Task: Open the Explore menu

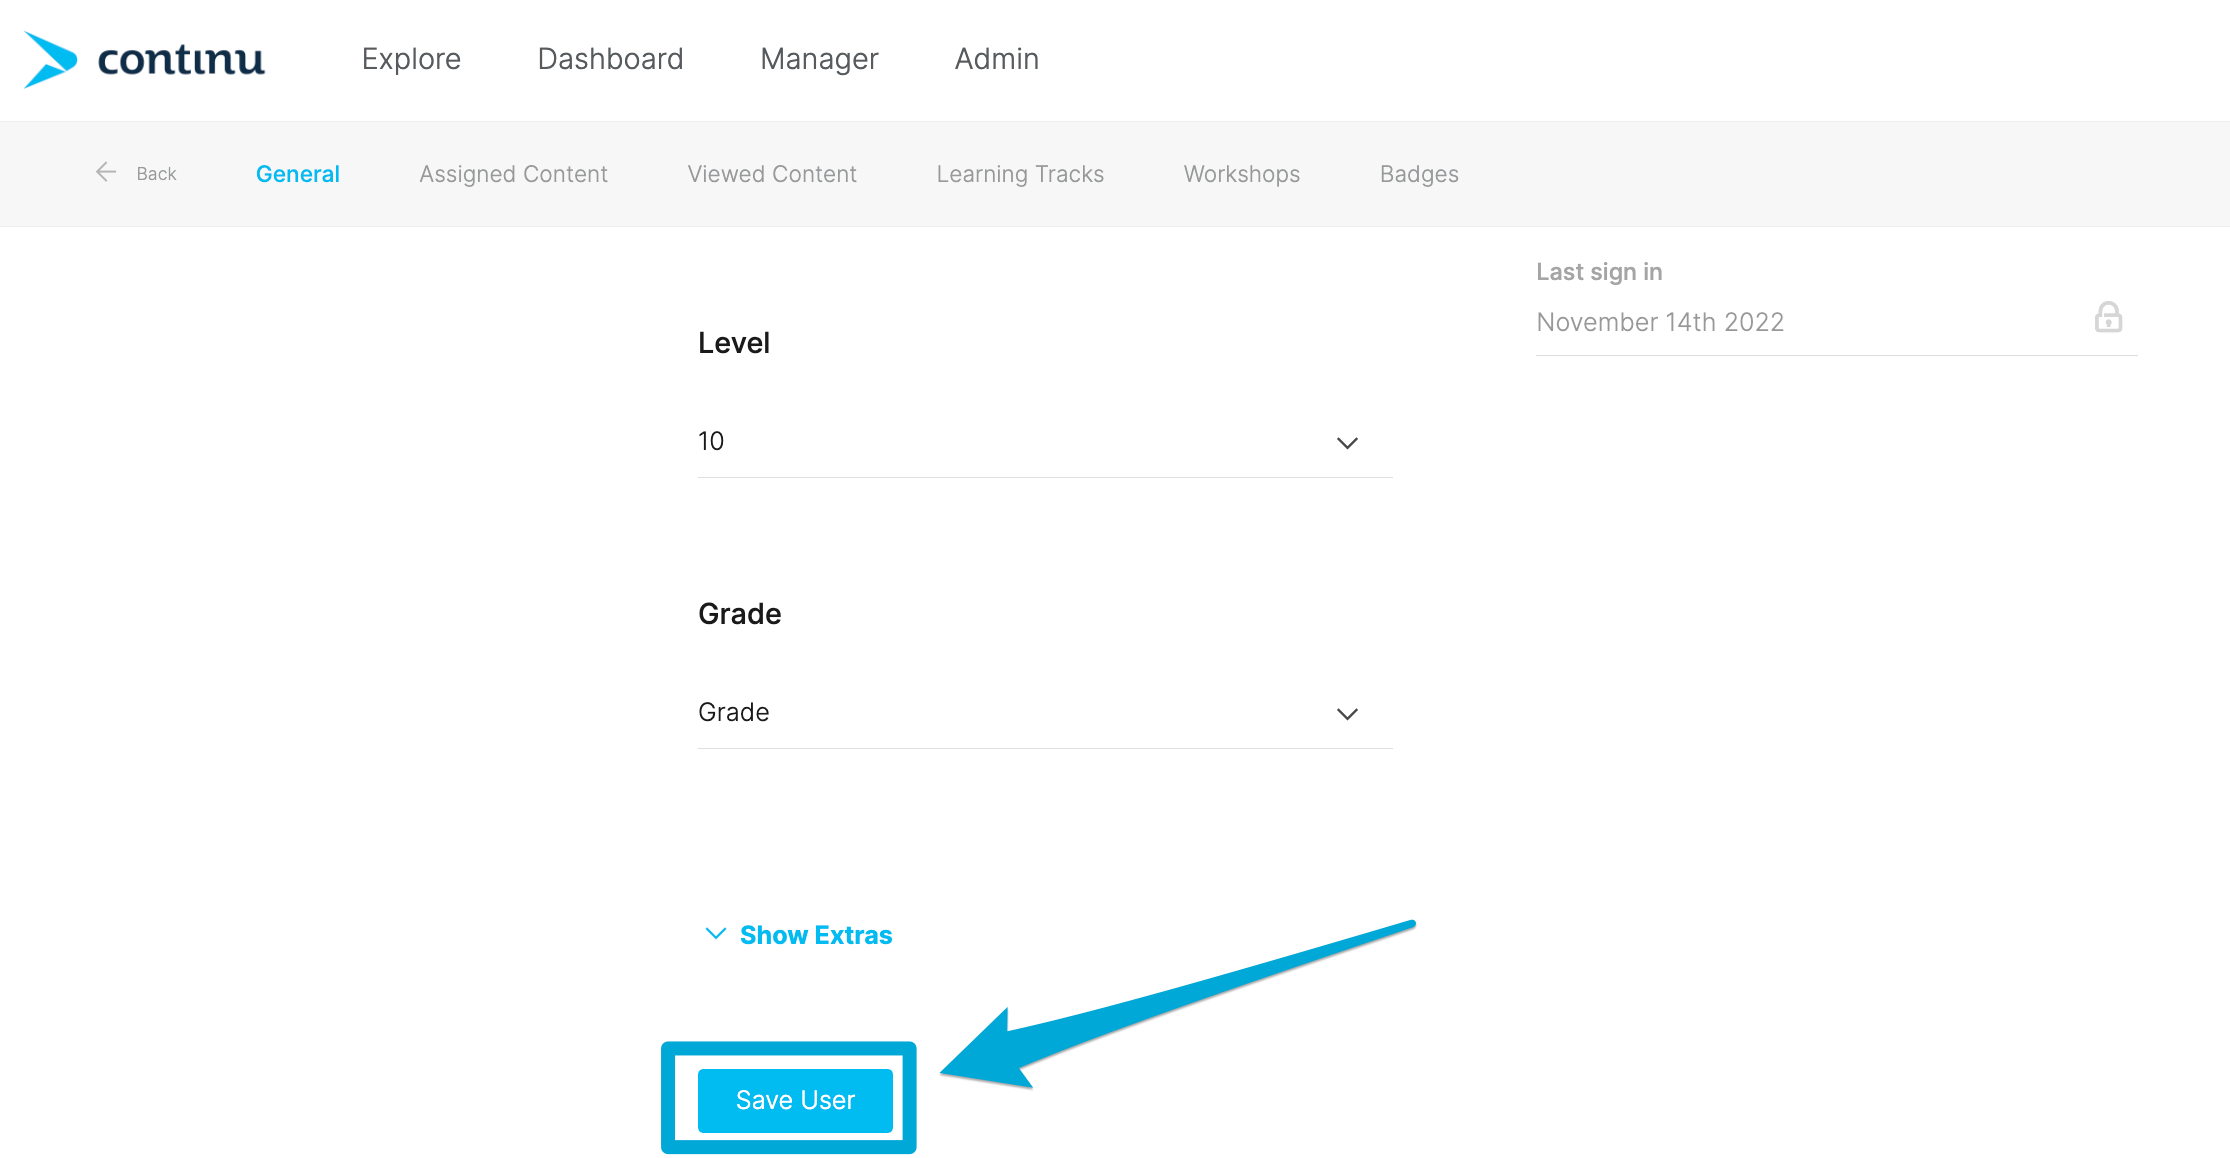Action: [411, 59]
